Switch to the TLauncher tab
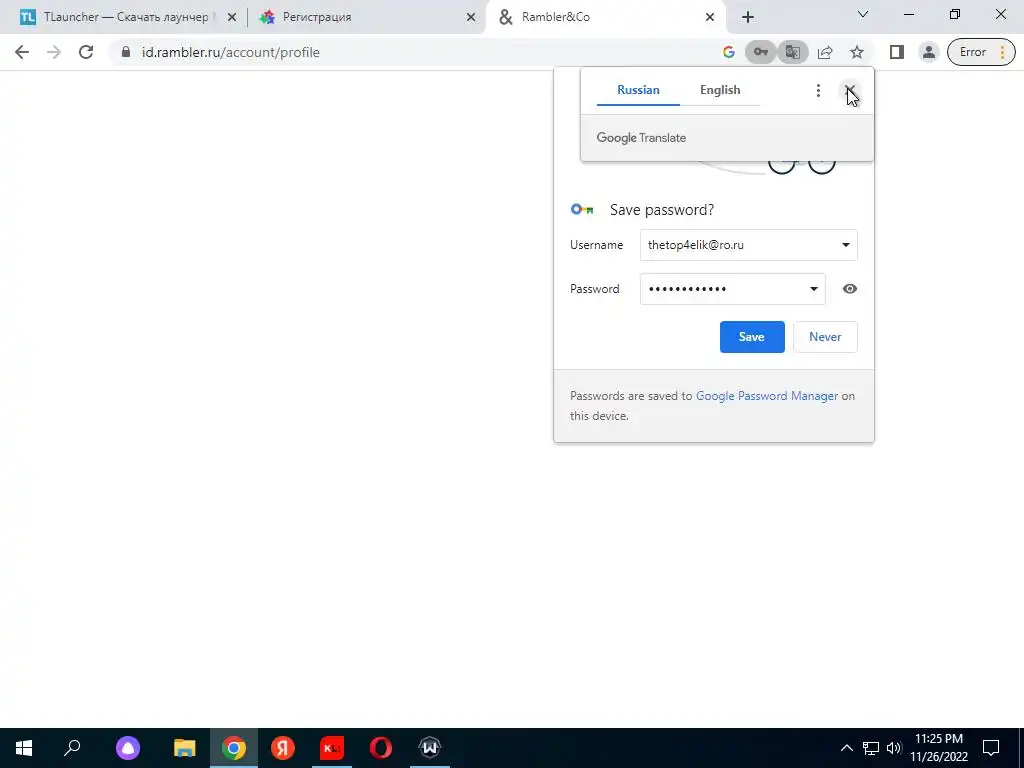This screenshot has width=1024, height=768. (124, 17)
